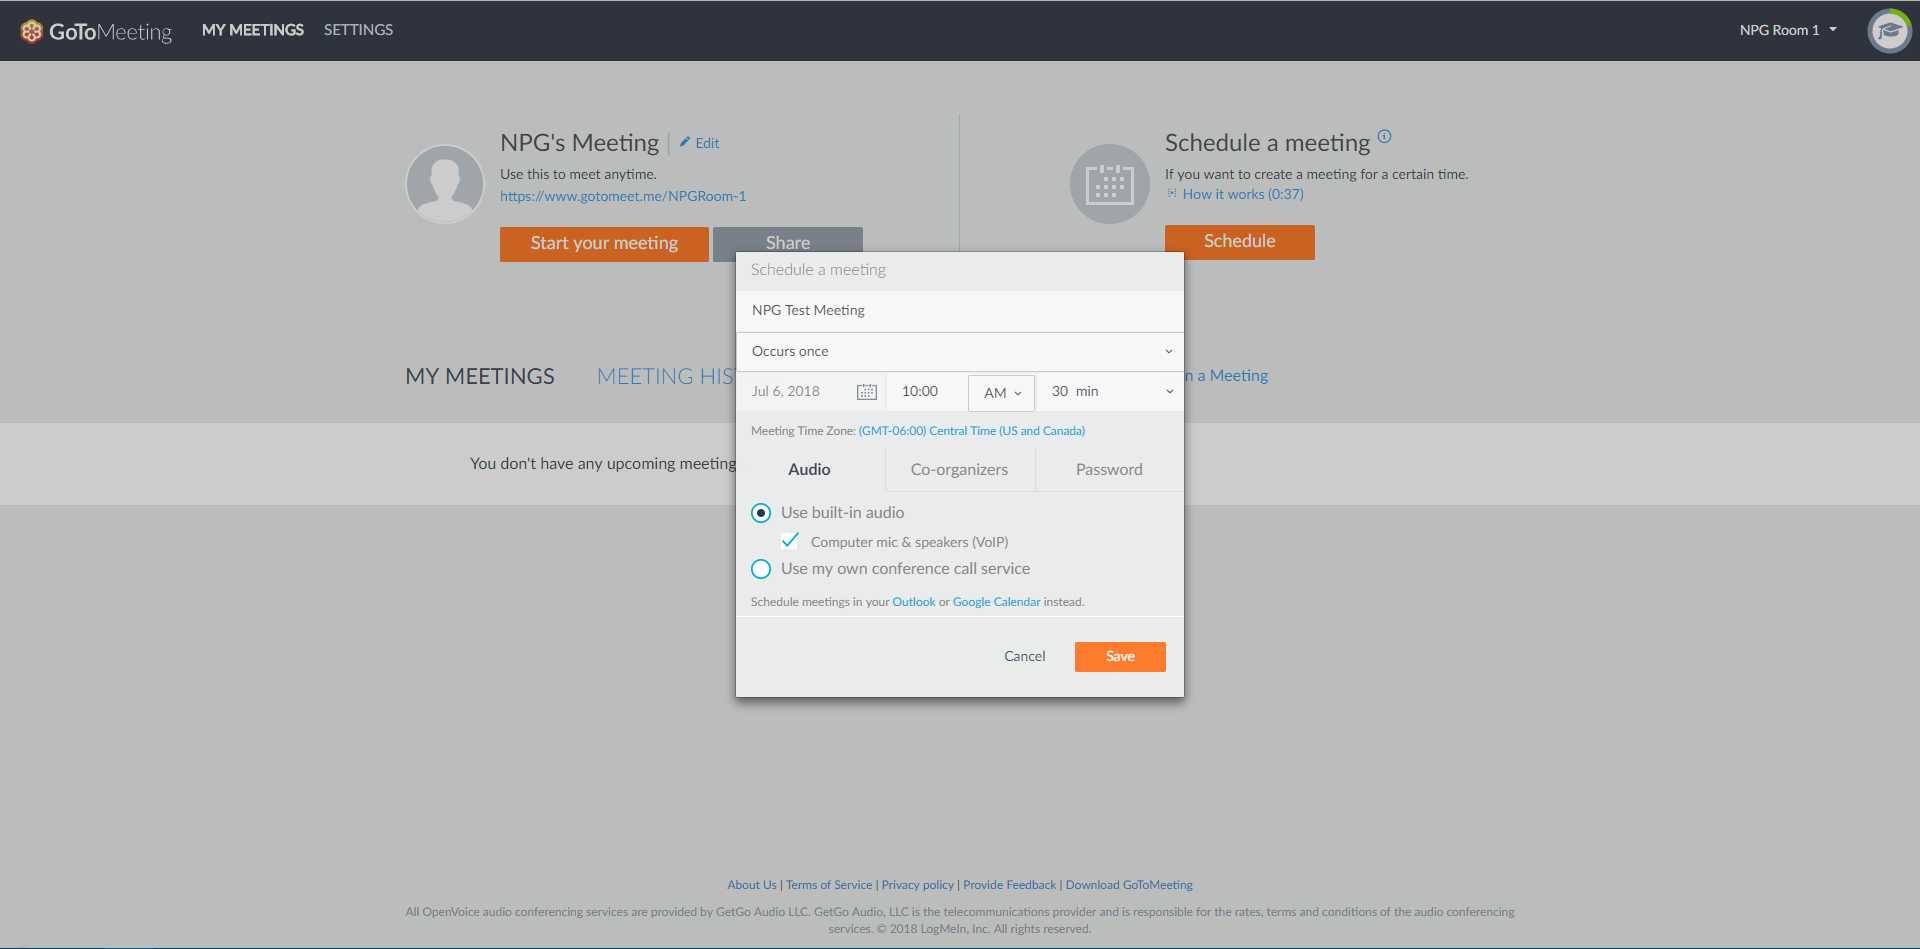This screenshot has width=1920, height=949.
Task: Click the Save button
Action: [1120, 657]
